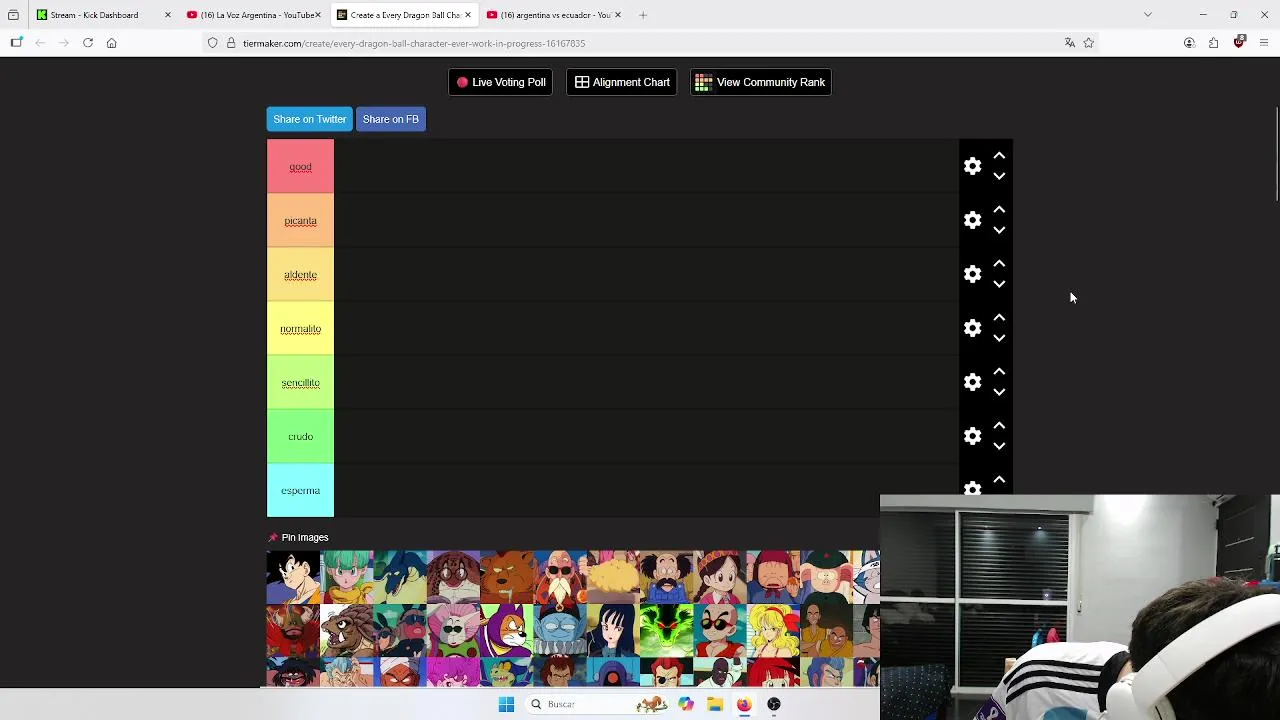Select the red good tier label
Viewport: 1280px width, 720px height.
300,167
